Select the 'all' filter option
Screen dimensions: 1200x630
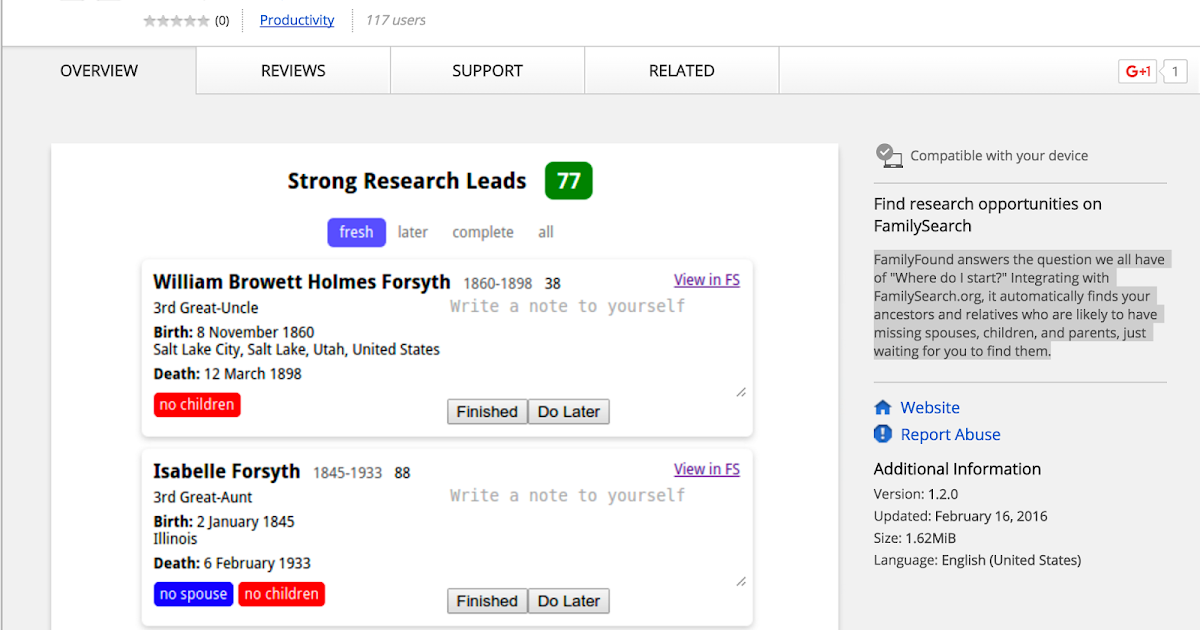545,232
